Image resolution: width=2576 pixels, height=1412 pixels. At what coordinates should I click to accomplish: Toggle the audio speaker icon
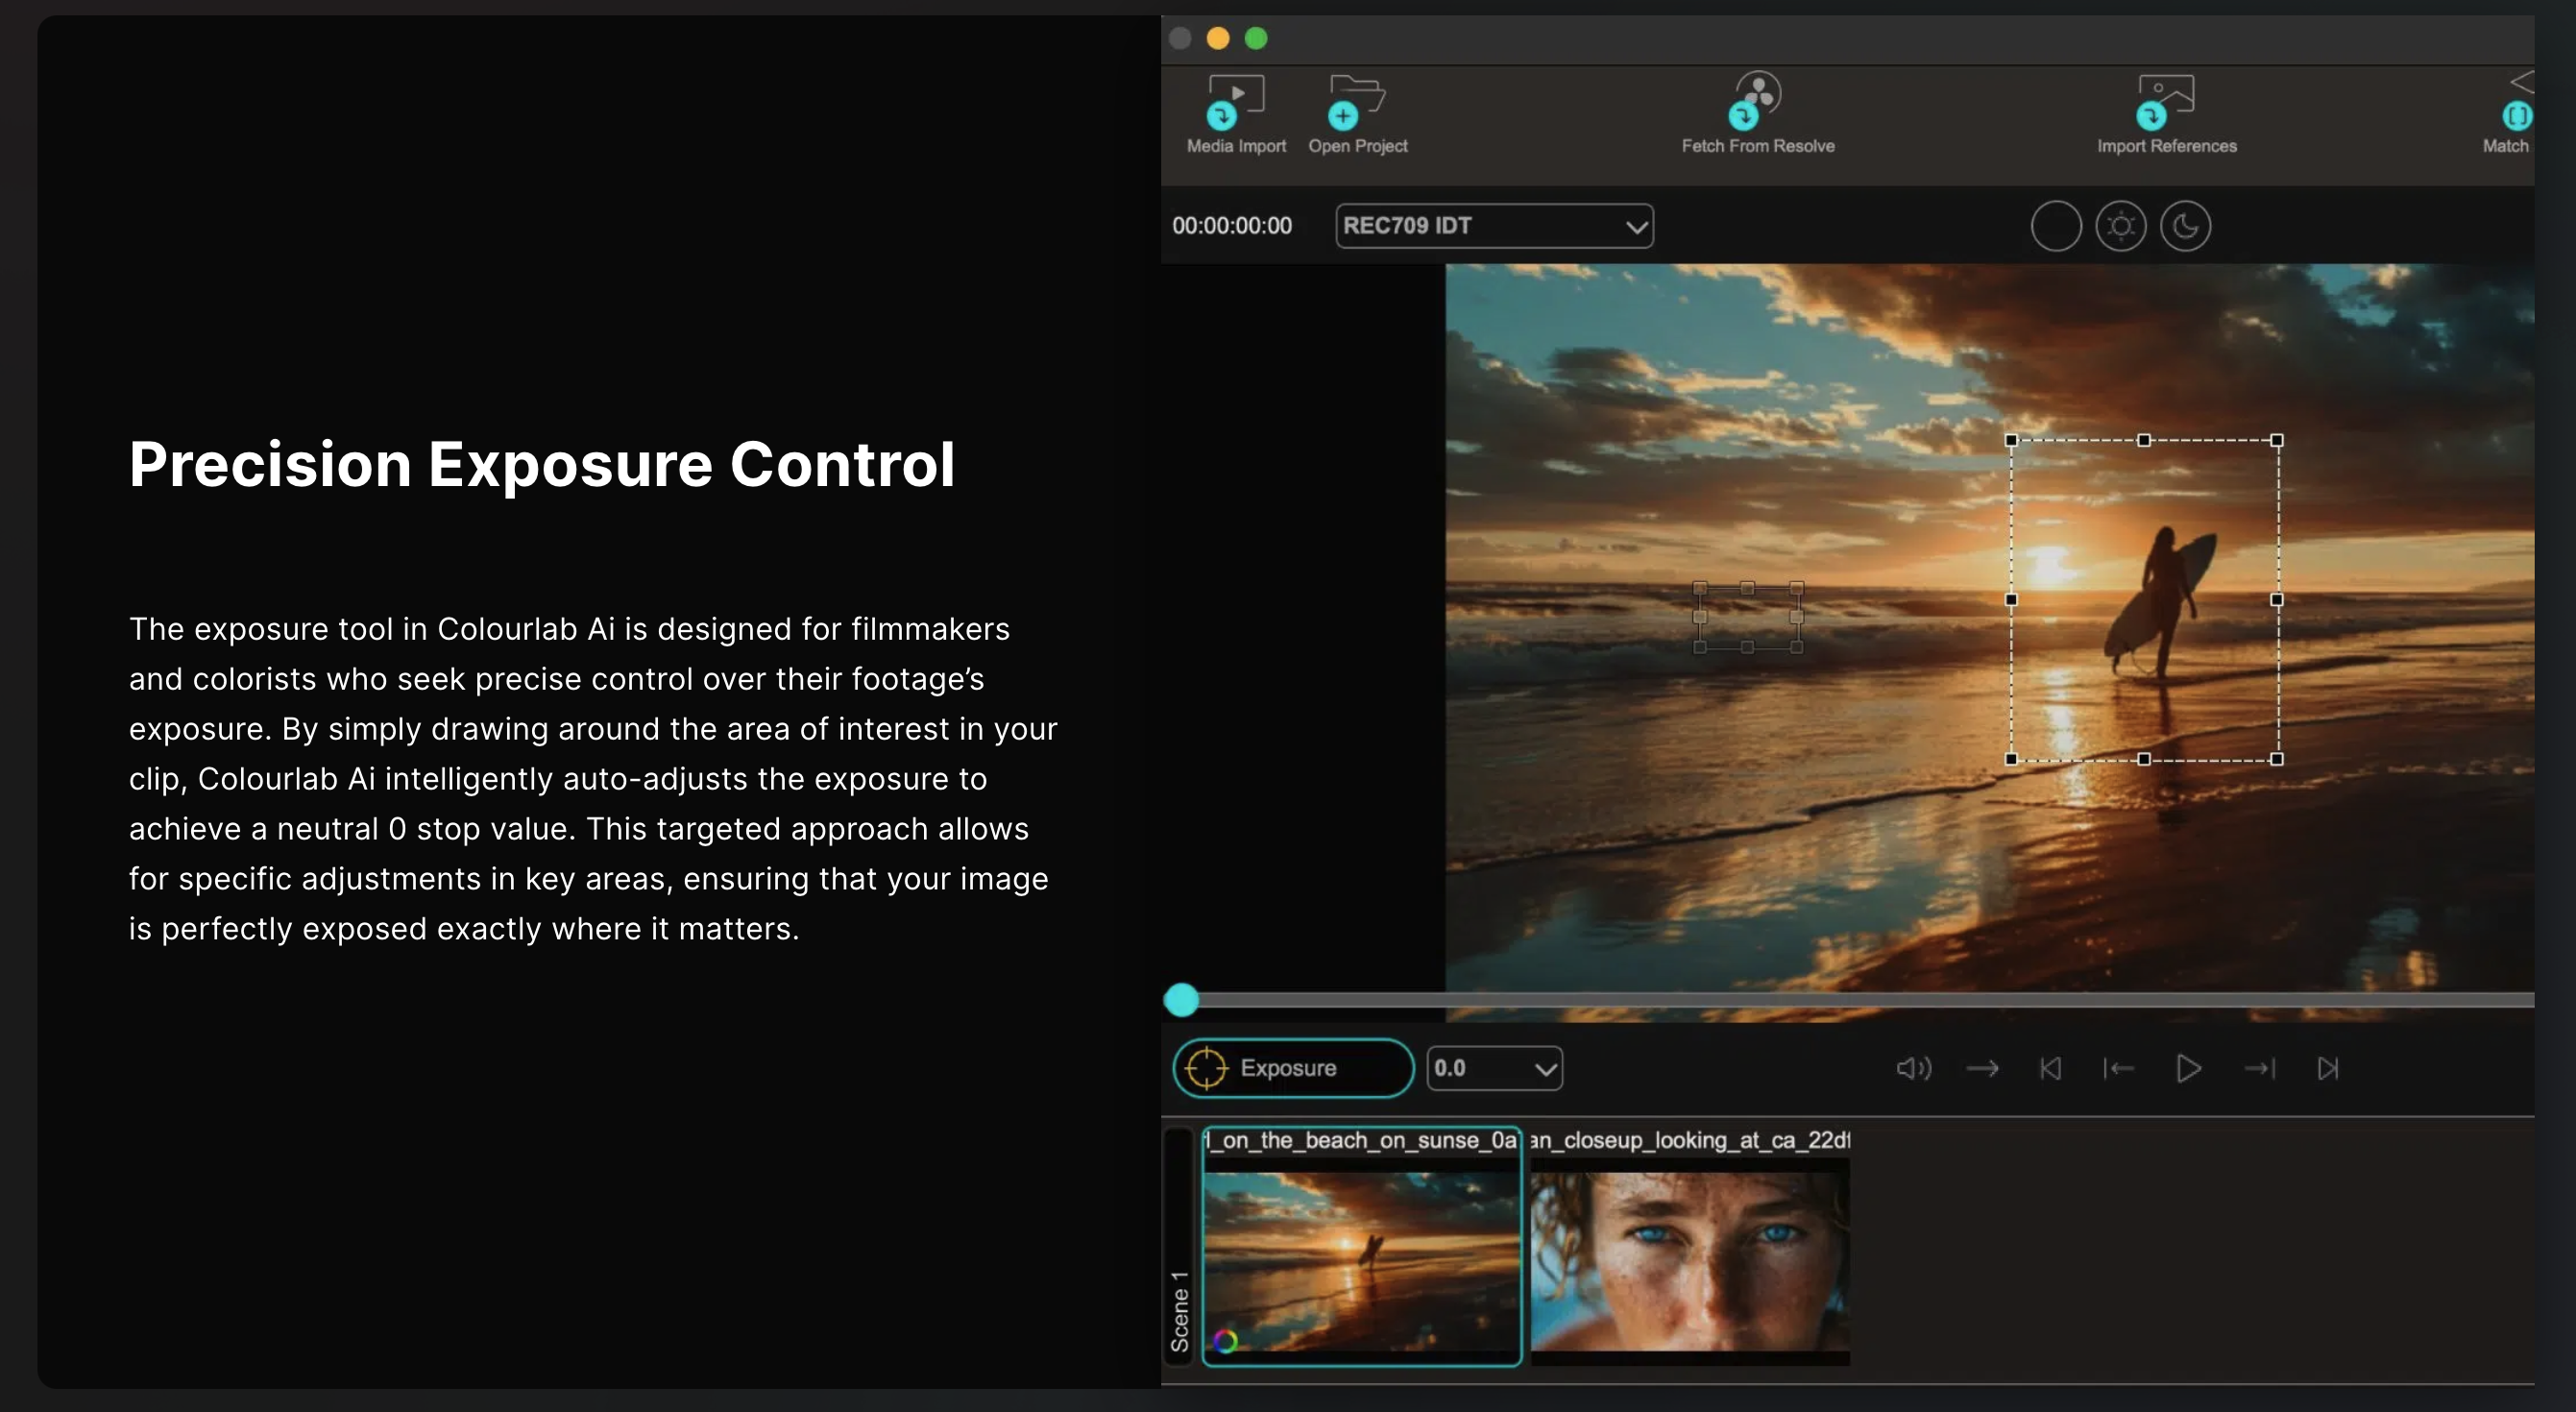tap(1913, 1069)
